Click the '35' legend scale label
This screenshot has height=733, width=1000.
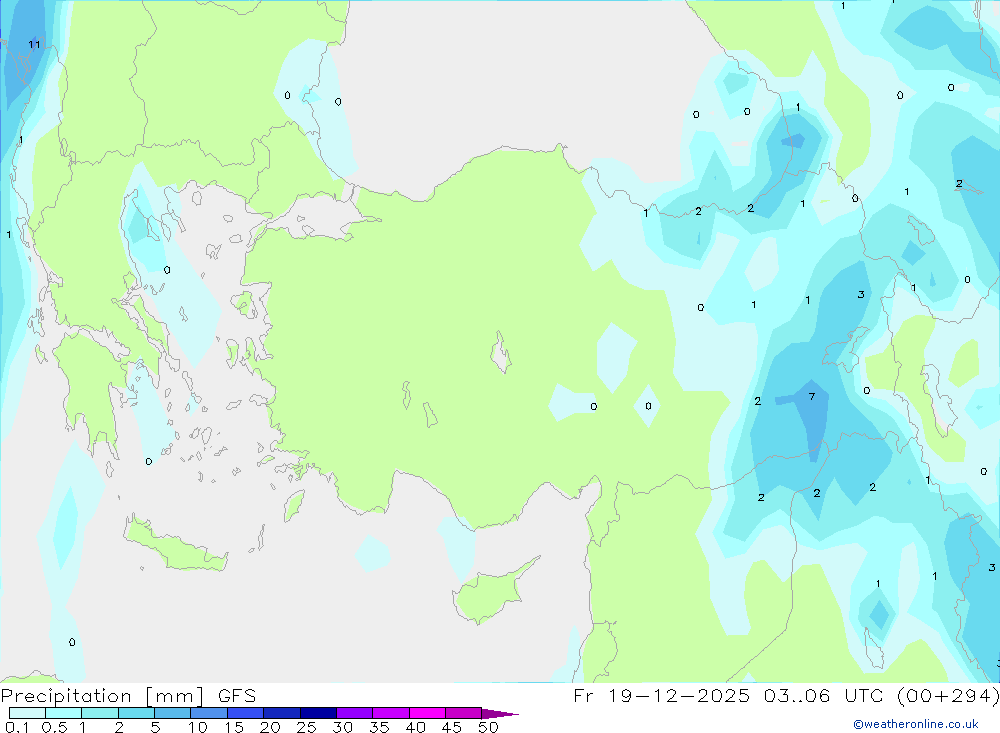click(x=379, y=727)
